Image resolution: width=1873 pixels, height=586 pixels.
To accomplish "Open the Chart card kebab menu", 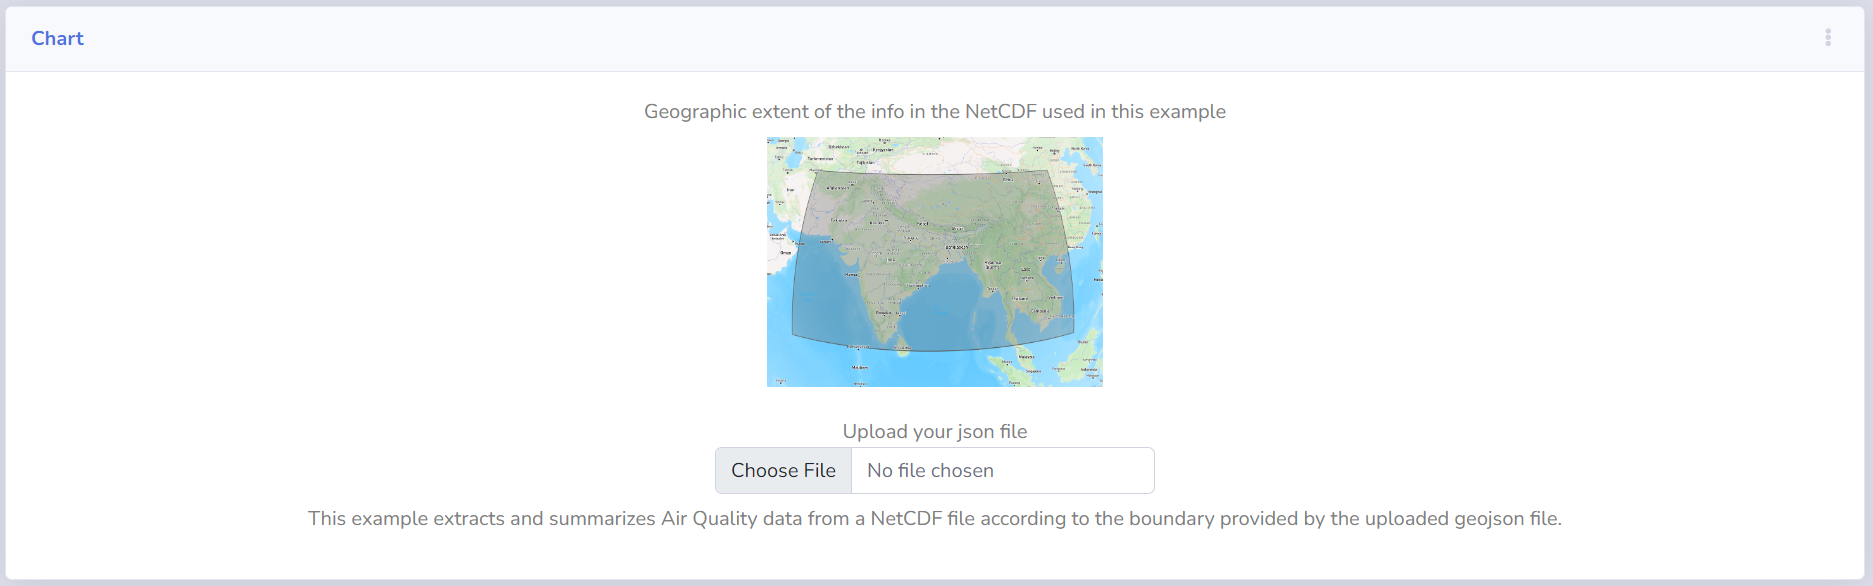I will click(x=1828, y=38).
